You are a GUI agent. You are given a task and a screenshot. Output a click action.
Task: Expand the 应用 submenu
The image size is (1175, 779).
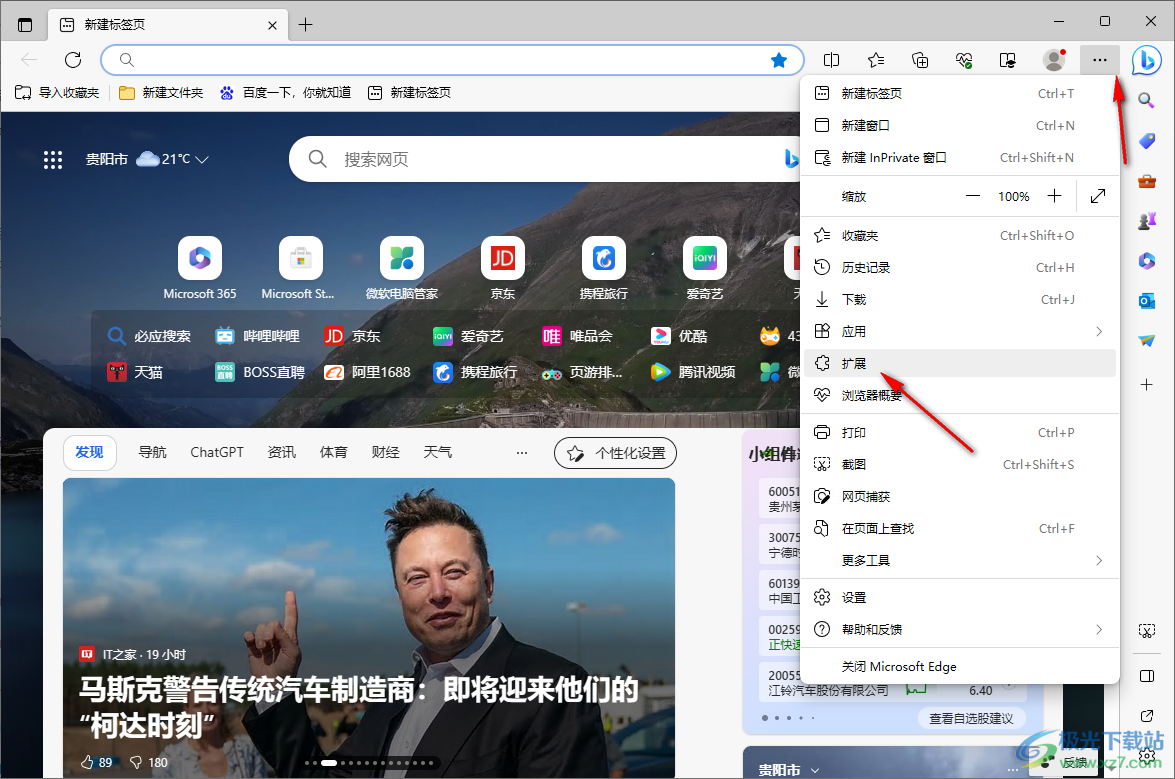(x=960, y=331)
